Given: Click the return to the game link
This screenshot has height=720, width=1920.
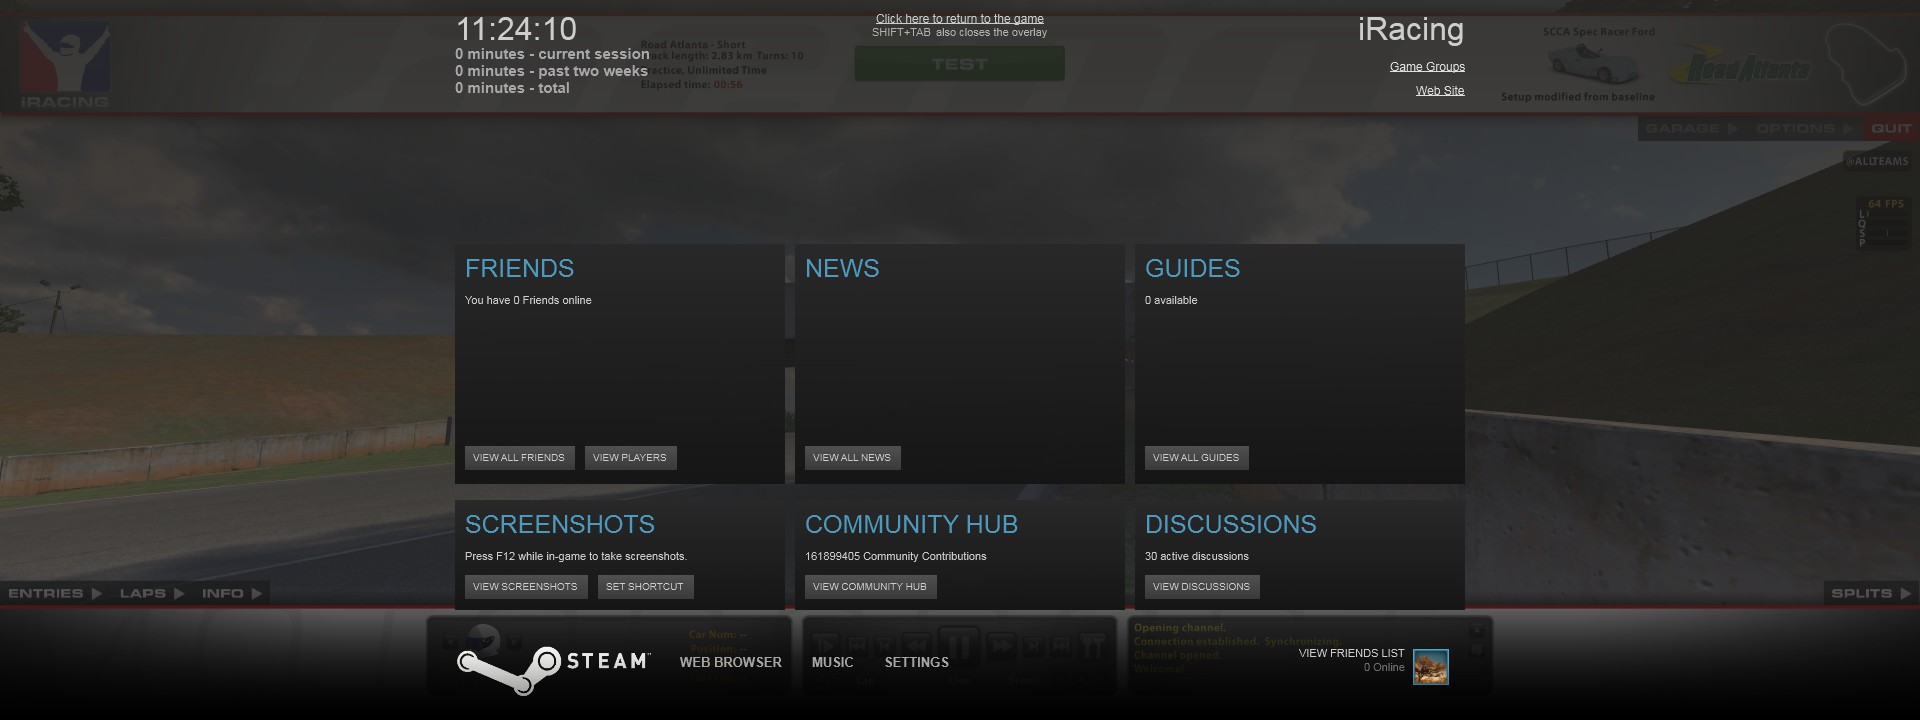Looking at the screenshot, I should 959,19.
